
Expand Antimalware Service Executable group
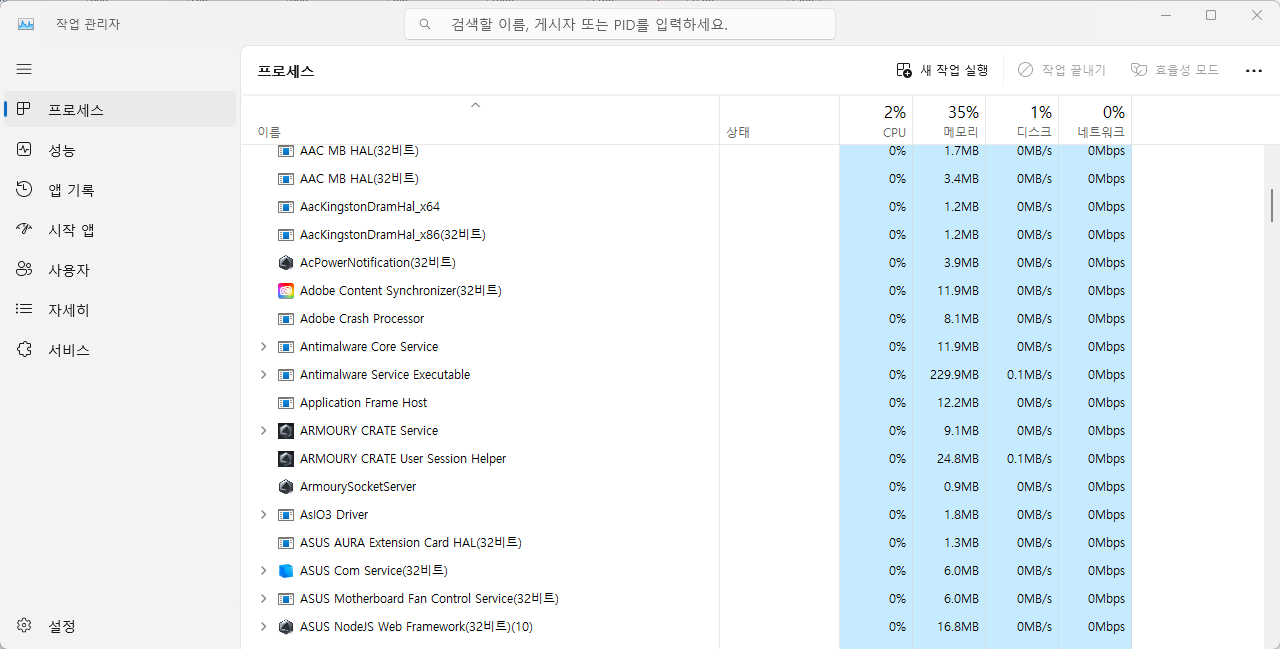pyautogui.click(x=264, y=375)
